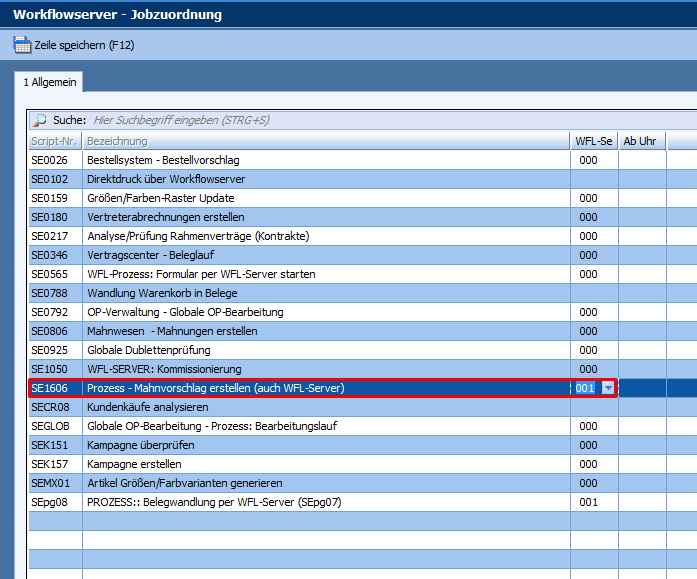Open WFL-Server dropdown in row SE1606
This screenshot has width=697, height=579.
pyautogui.click(x=607, y=388)
